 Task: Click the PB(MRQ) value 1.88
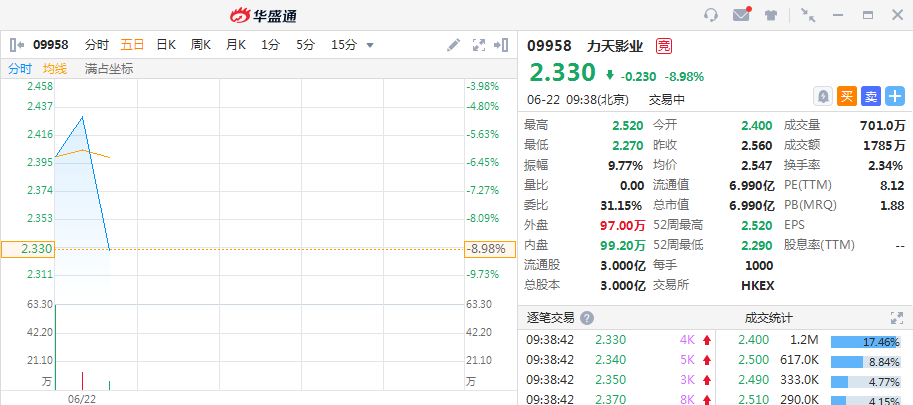[x=893, y=205]
